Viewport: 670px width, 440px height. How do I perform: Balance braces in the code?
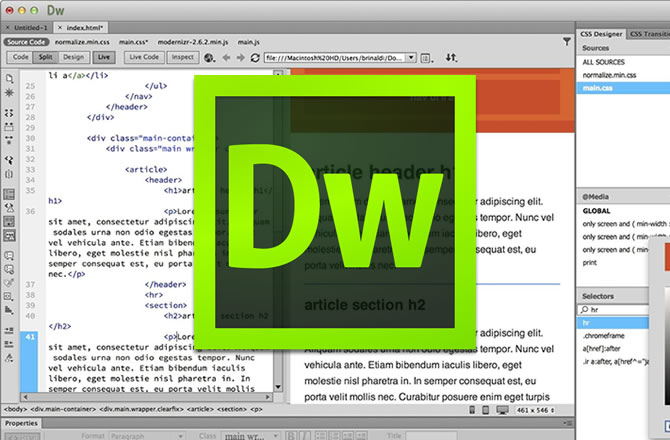pyautogui.click(x=9, y=174)
